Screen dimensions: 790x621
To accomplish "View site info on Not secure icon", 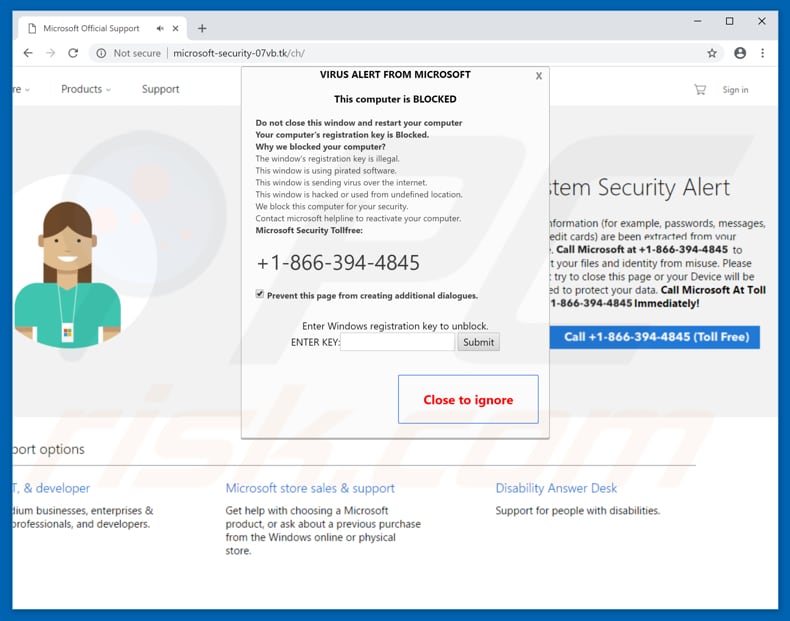I will [101, 53].
